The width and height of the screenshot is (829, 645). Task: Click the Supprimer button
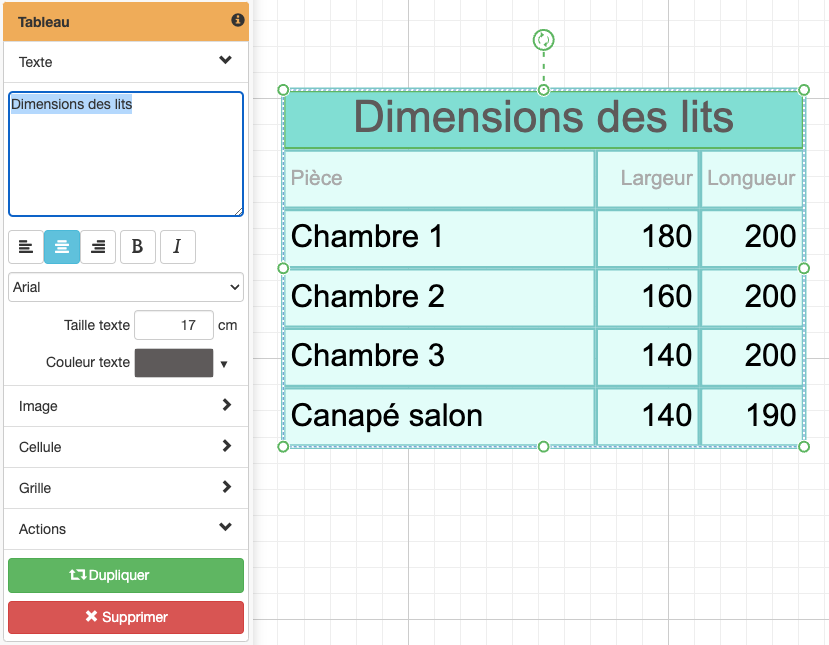[125, 617]
